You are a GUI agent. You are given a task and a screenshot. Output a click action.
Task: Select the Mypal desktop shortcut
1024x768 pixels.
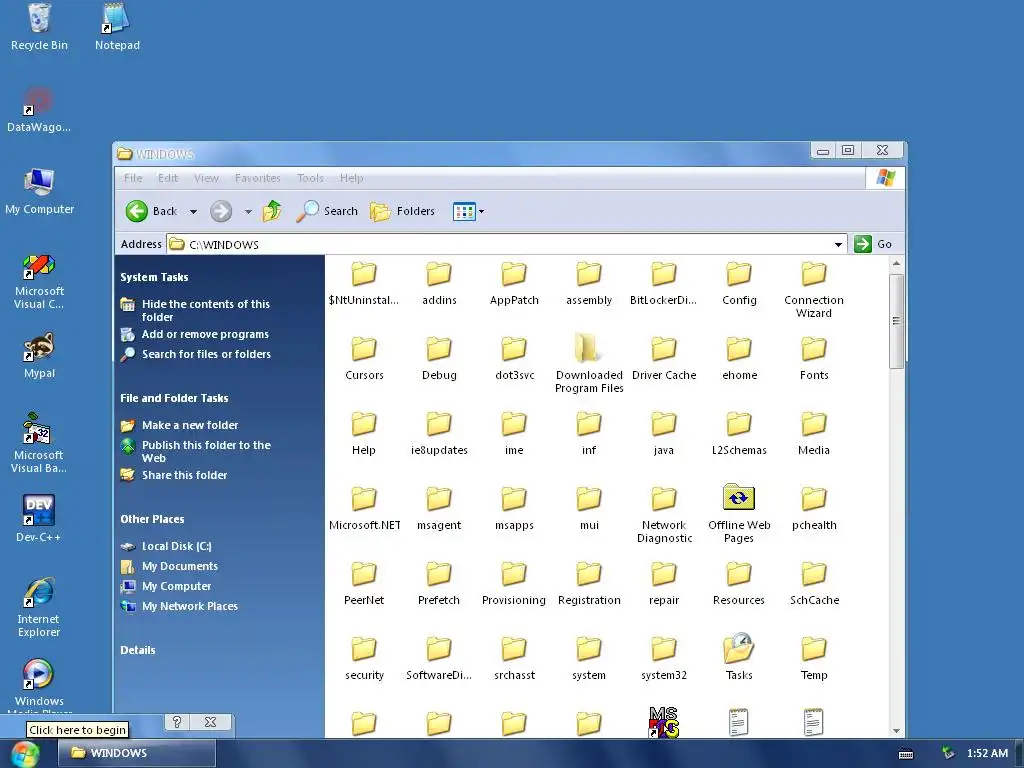[39, 355]
